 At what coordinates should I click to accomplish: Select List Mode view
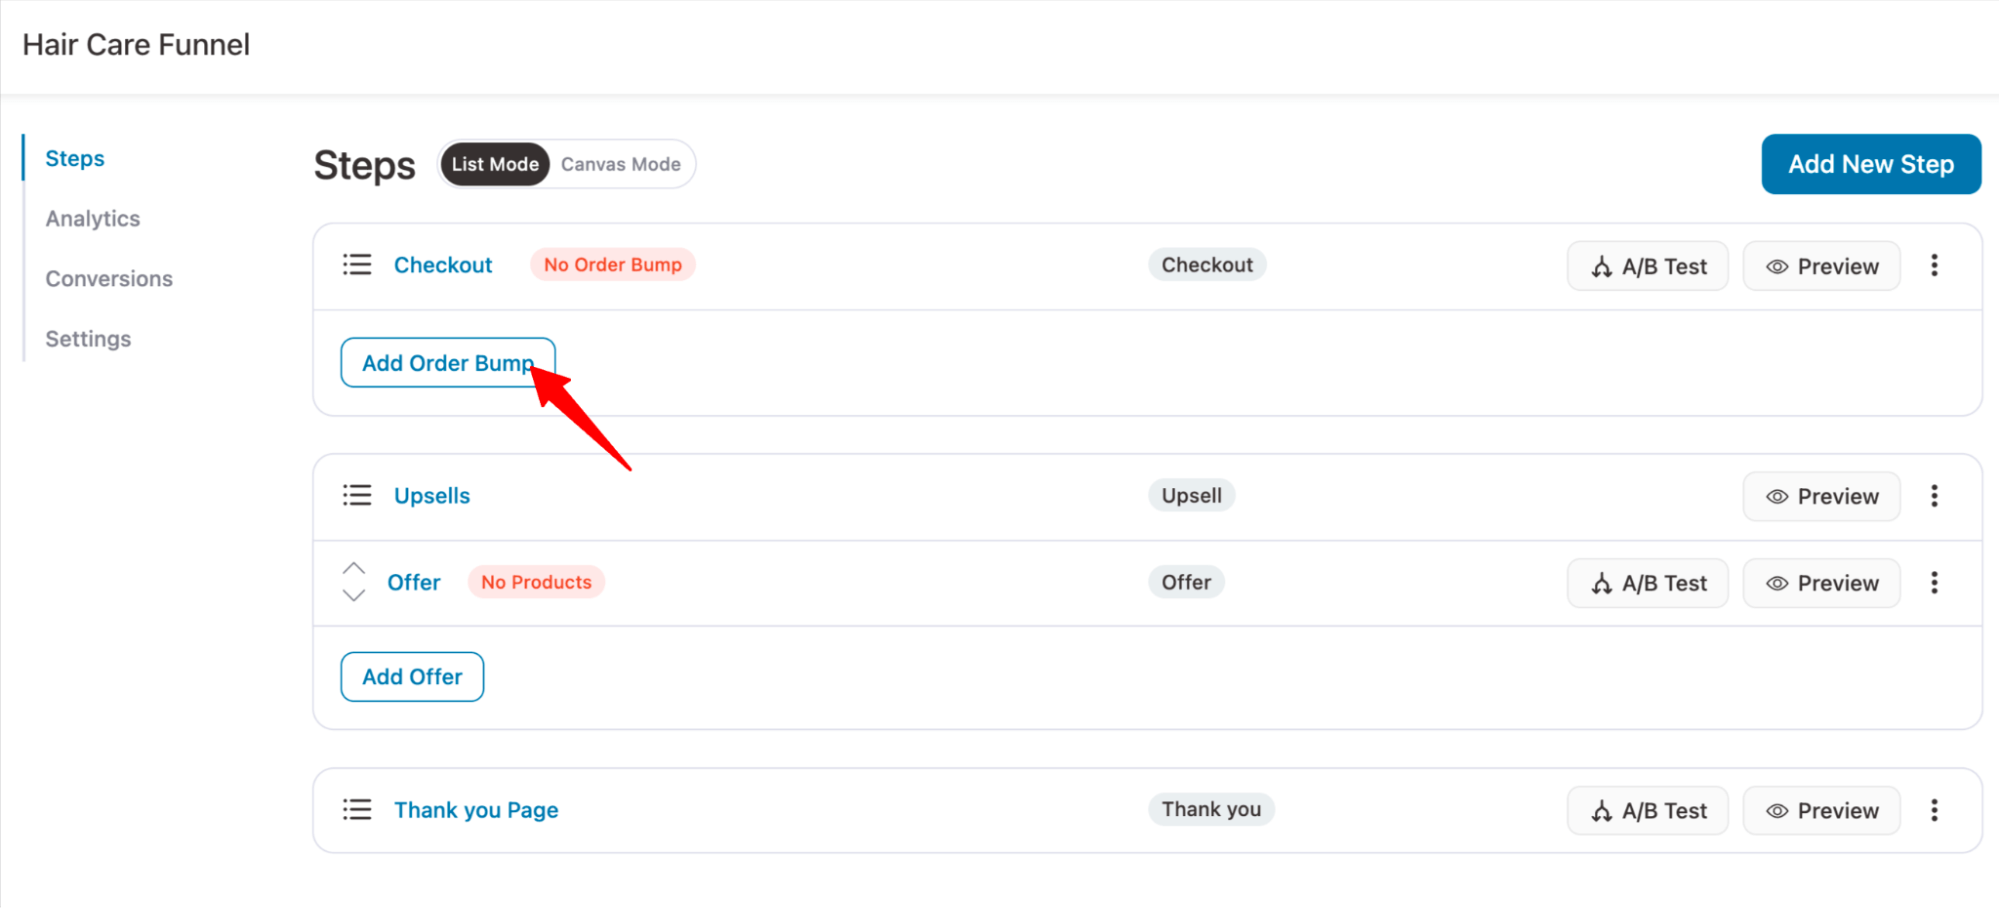point(495,164)
